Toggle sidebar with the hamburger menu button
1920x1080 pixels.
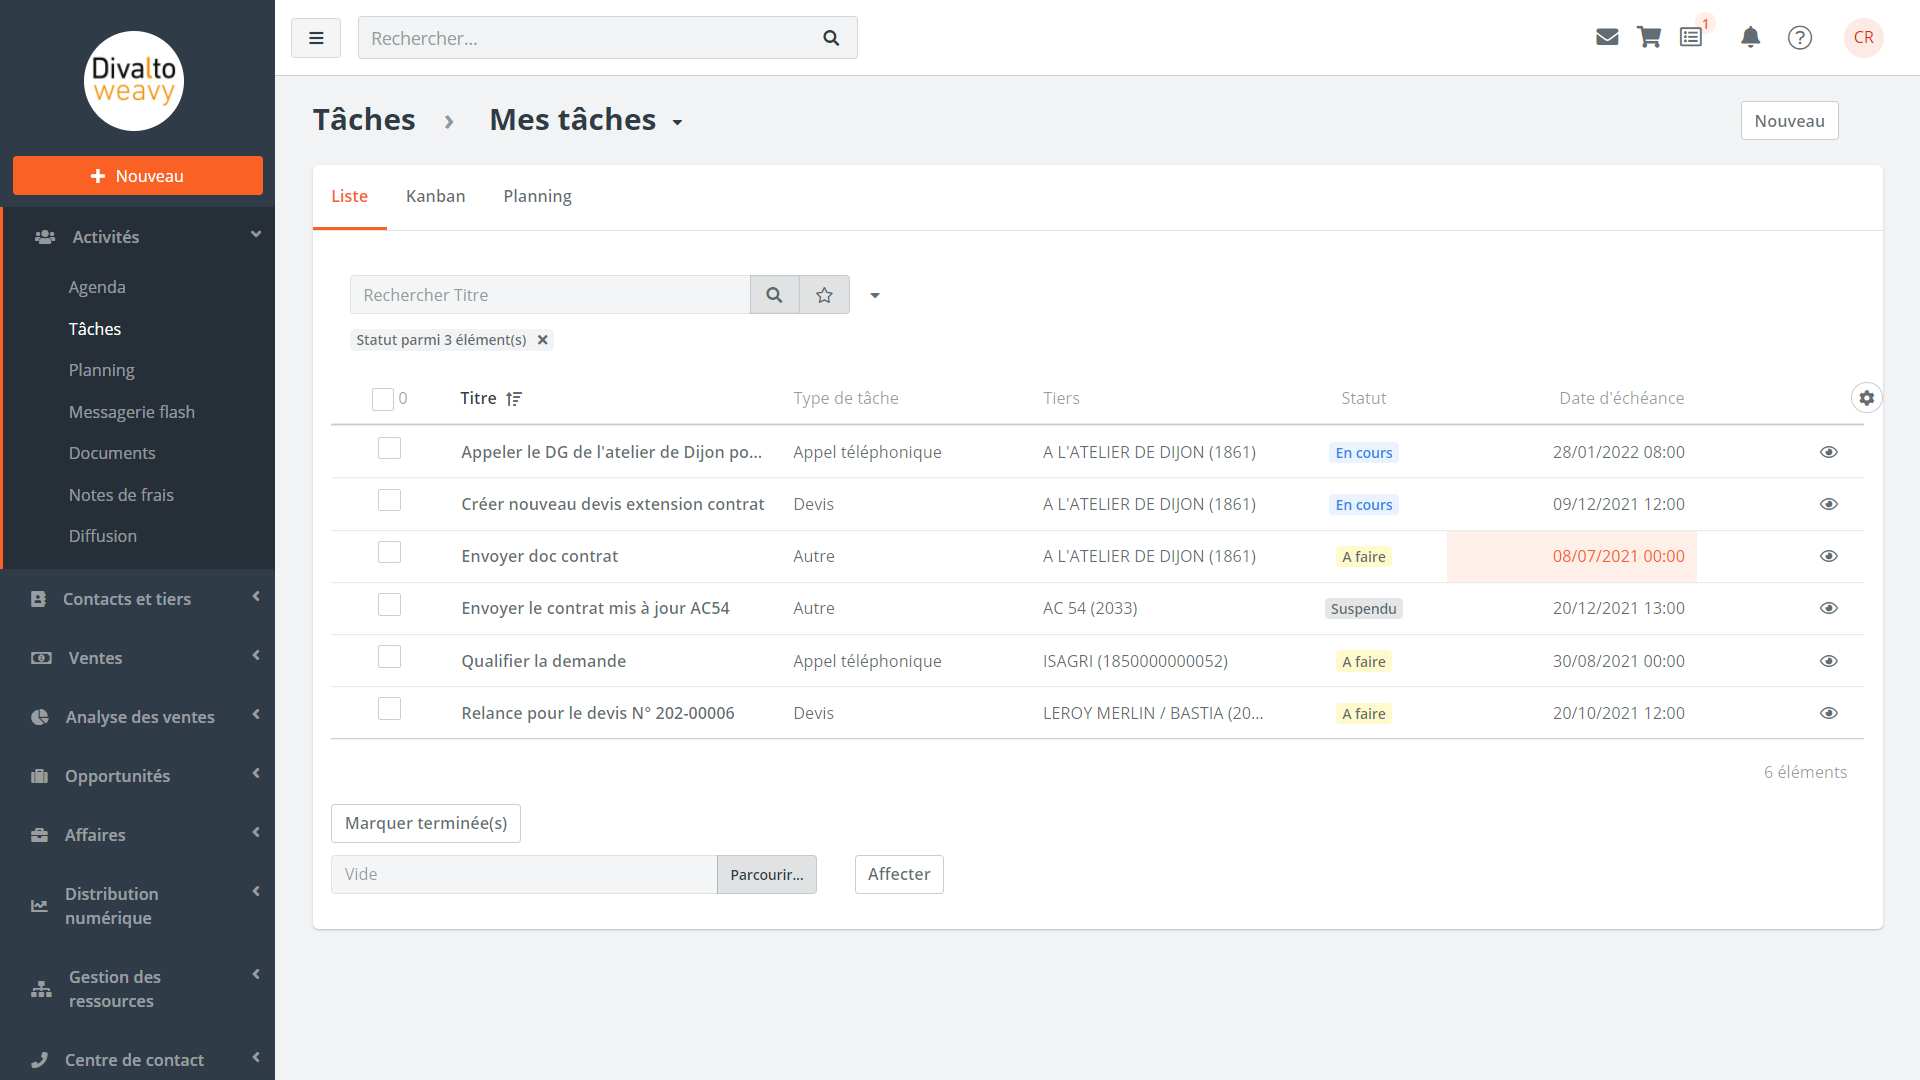coord(316,38)
